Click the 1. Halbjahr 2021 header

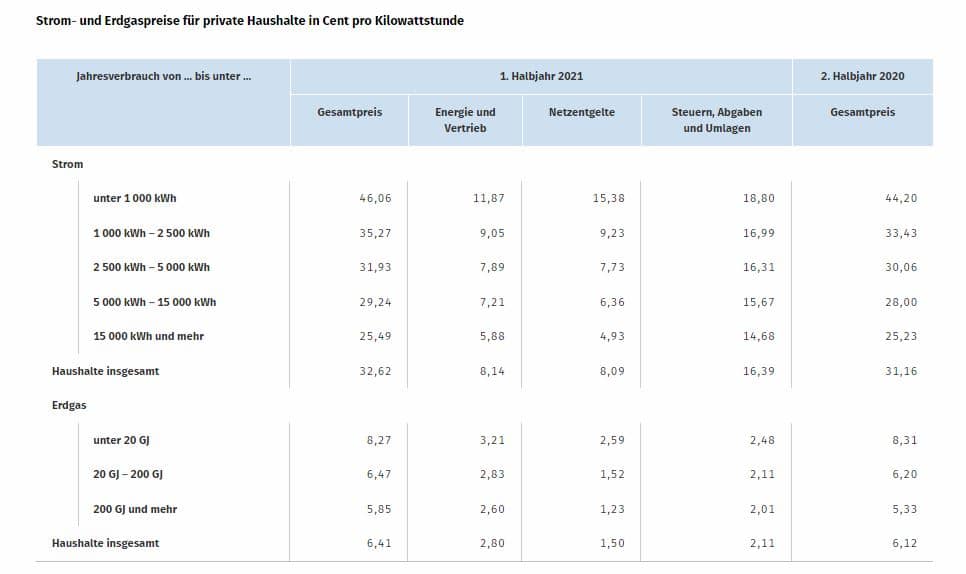pyautogui.click(x=541, y=76)
